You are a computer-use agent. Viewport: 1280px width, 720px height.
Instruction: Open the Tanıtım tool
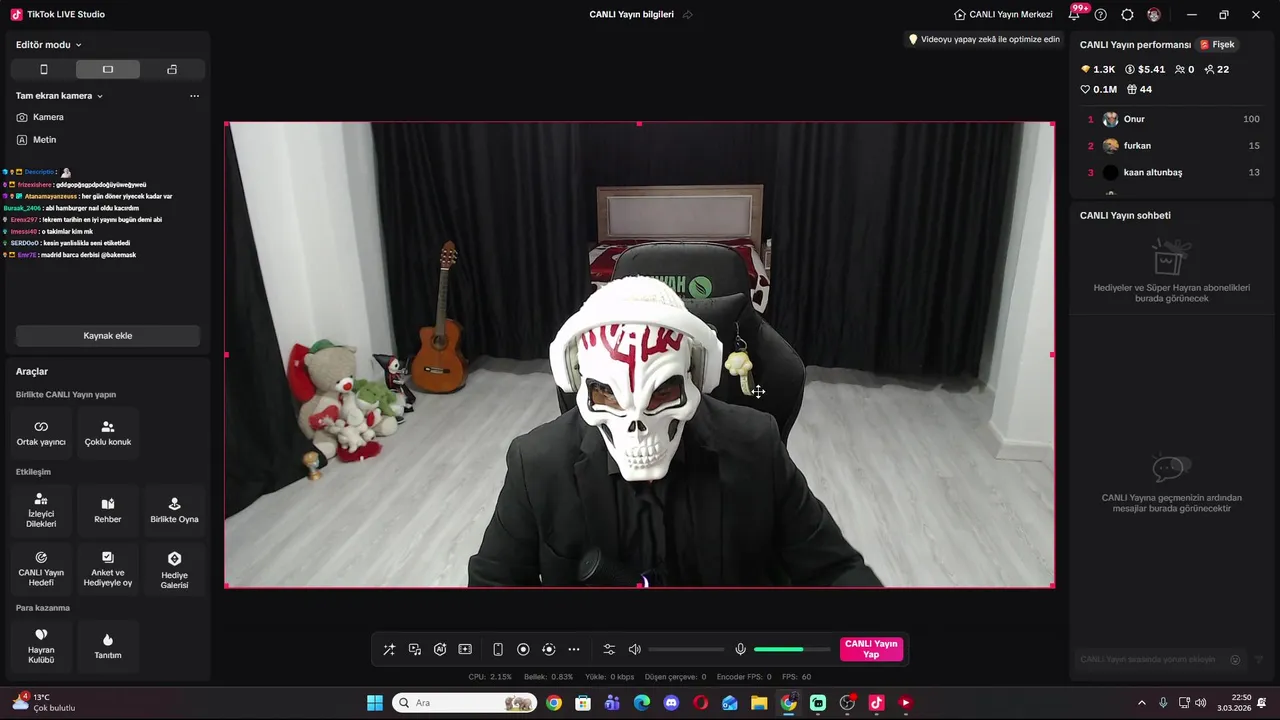coord(108,646)
